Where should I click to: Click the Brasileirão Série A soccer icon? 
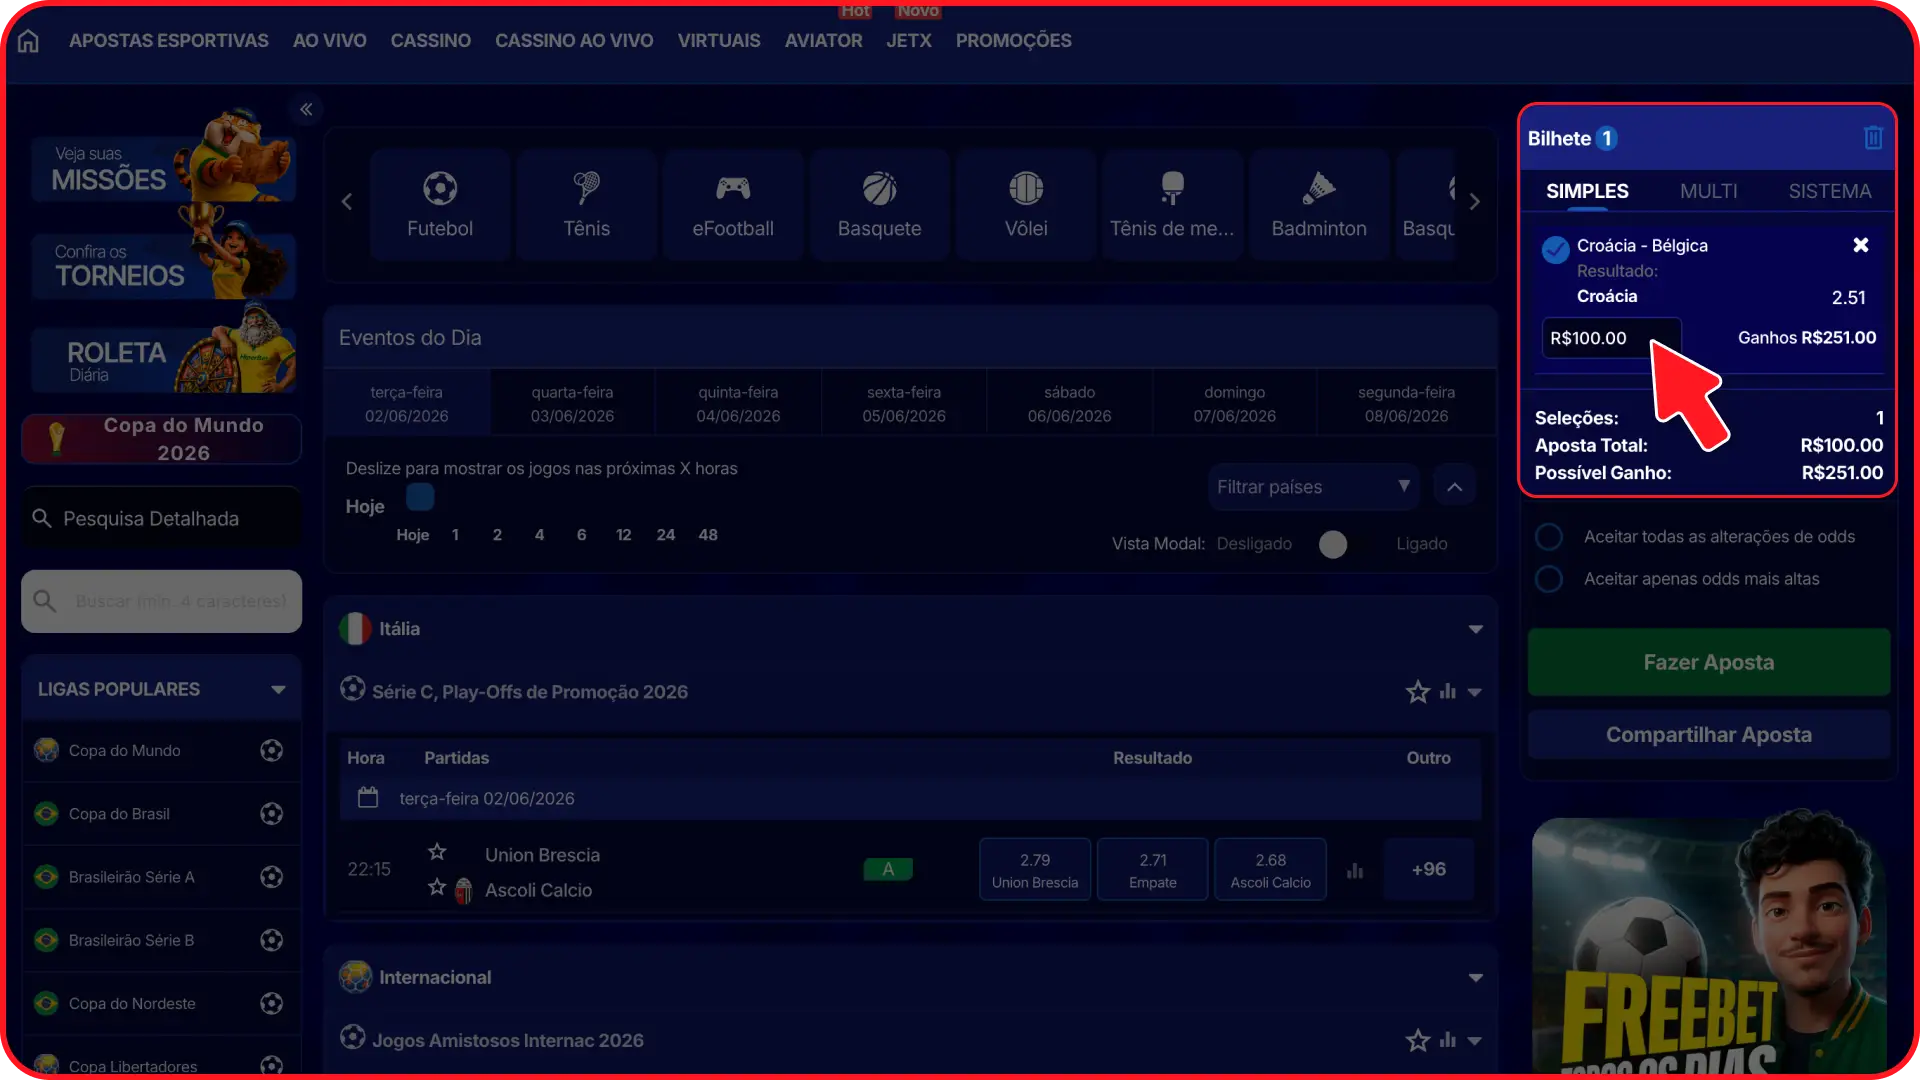[x=271, y=877]
